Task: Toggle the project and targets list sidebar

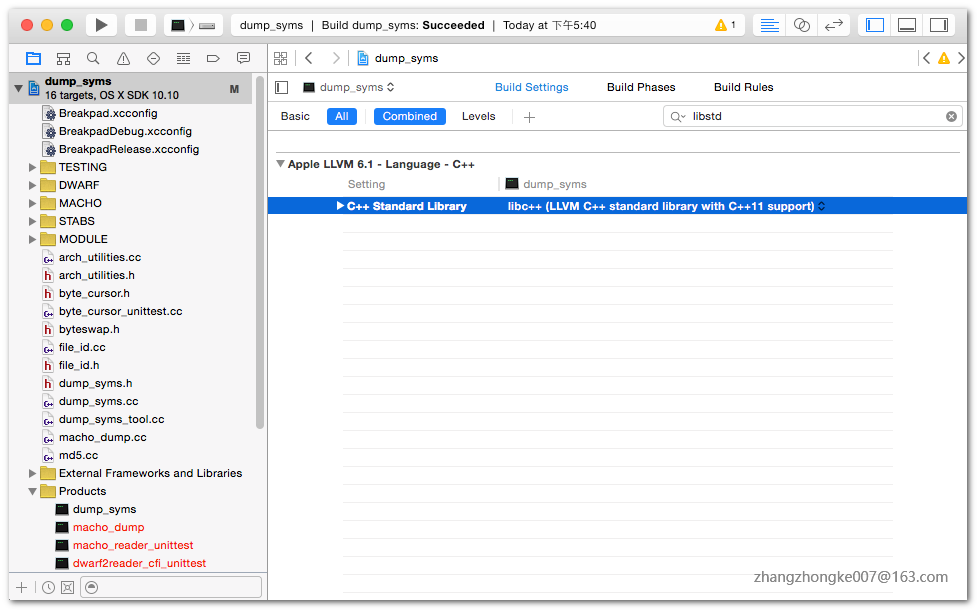Action: click(x=282, y=87)
